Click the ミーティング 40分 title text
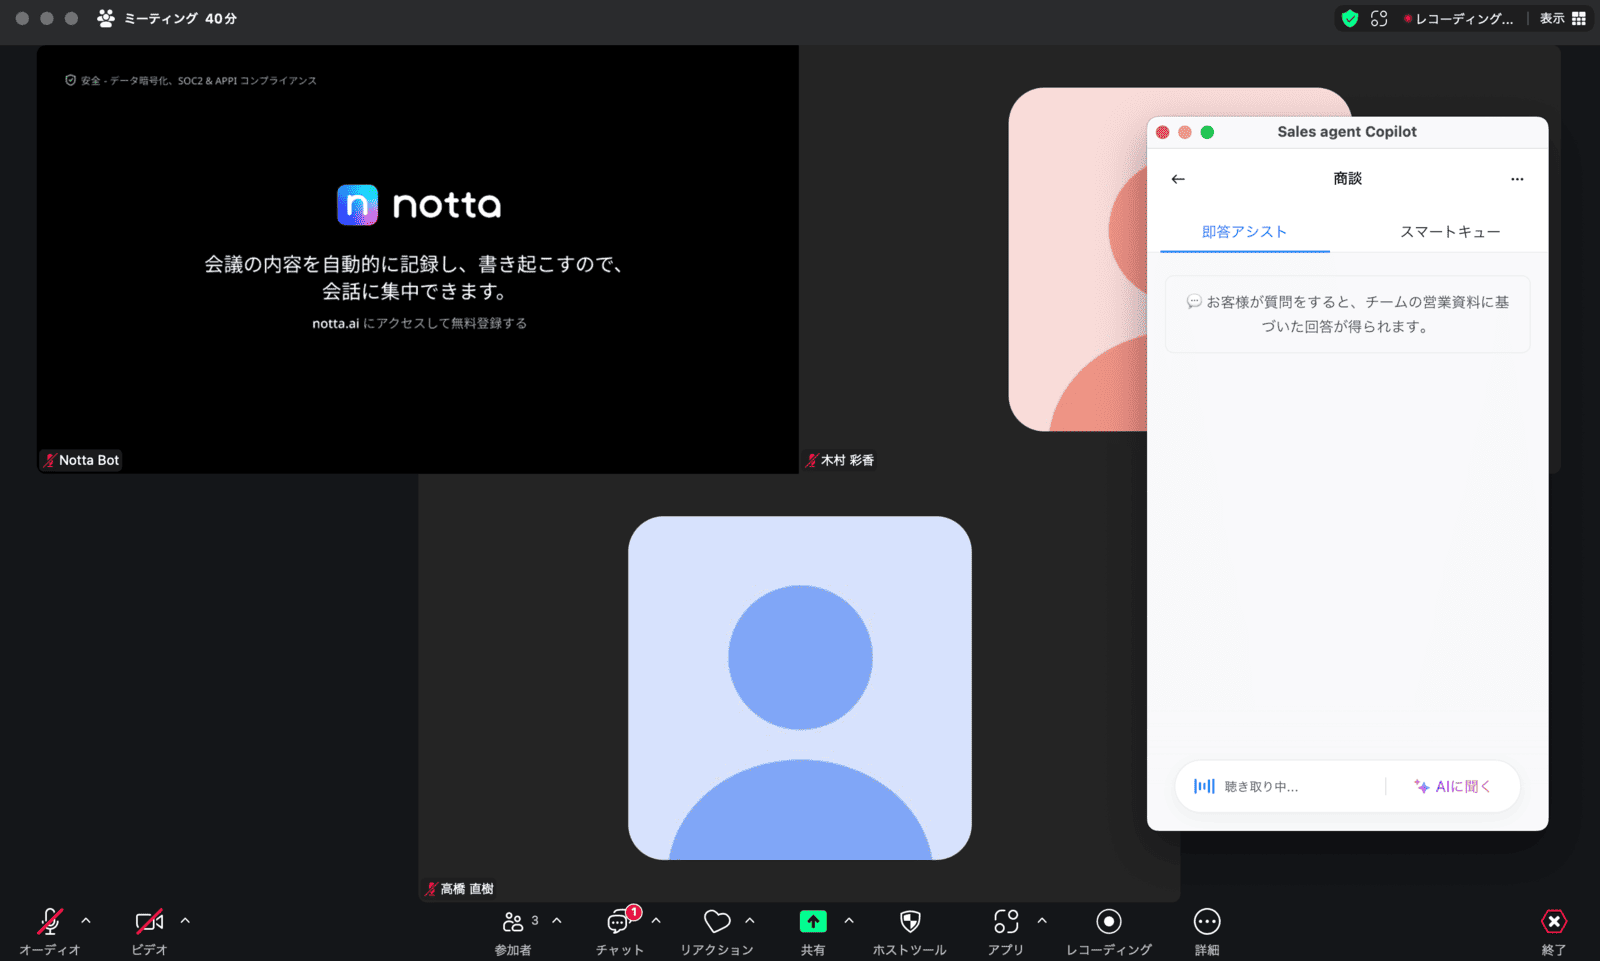Image resolution: width=1600 pixels, height=961 pixels. (181, 18)
